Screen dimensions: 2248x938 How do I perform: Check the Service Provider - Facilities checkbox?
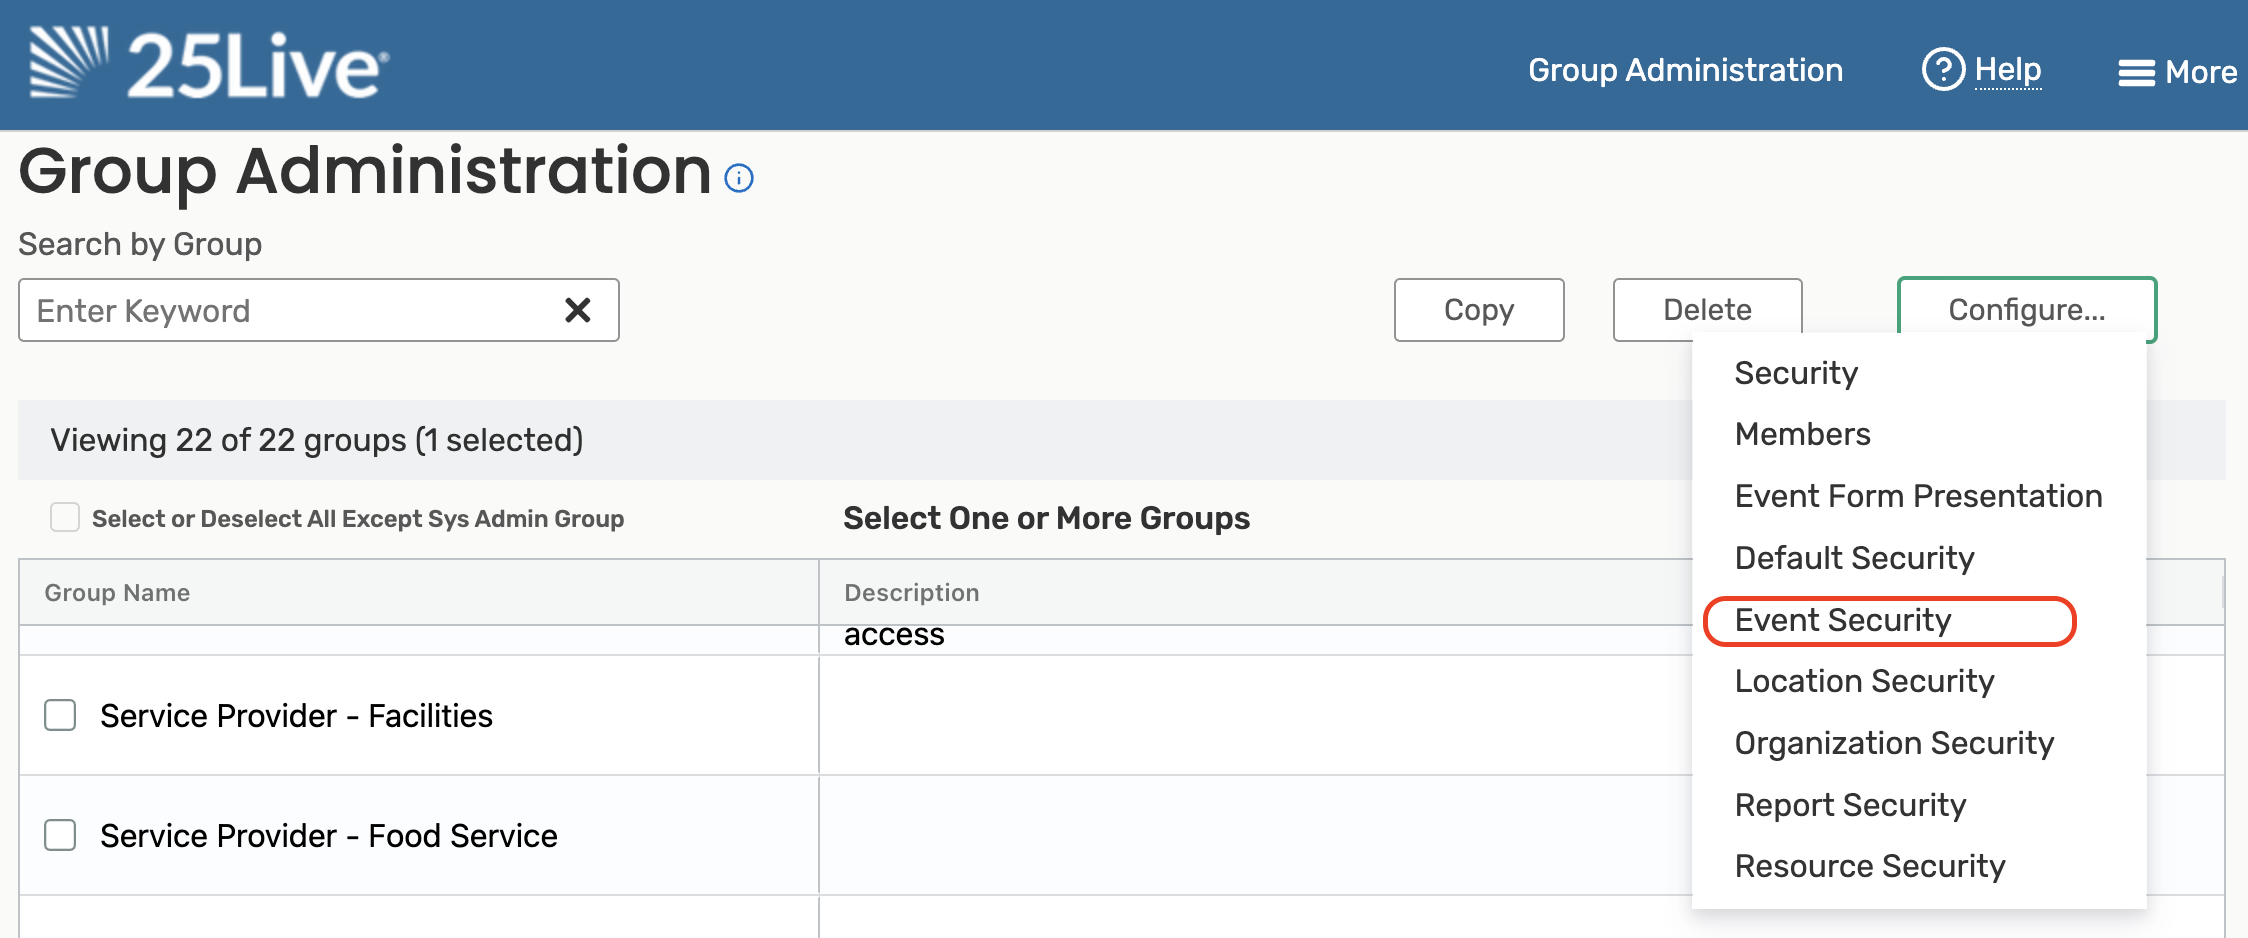click(60, 715)
